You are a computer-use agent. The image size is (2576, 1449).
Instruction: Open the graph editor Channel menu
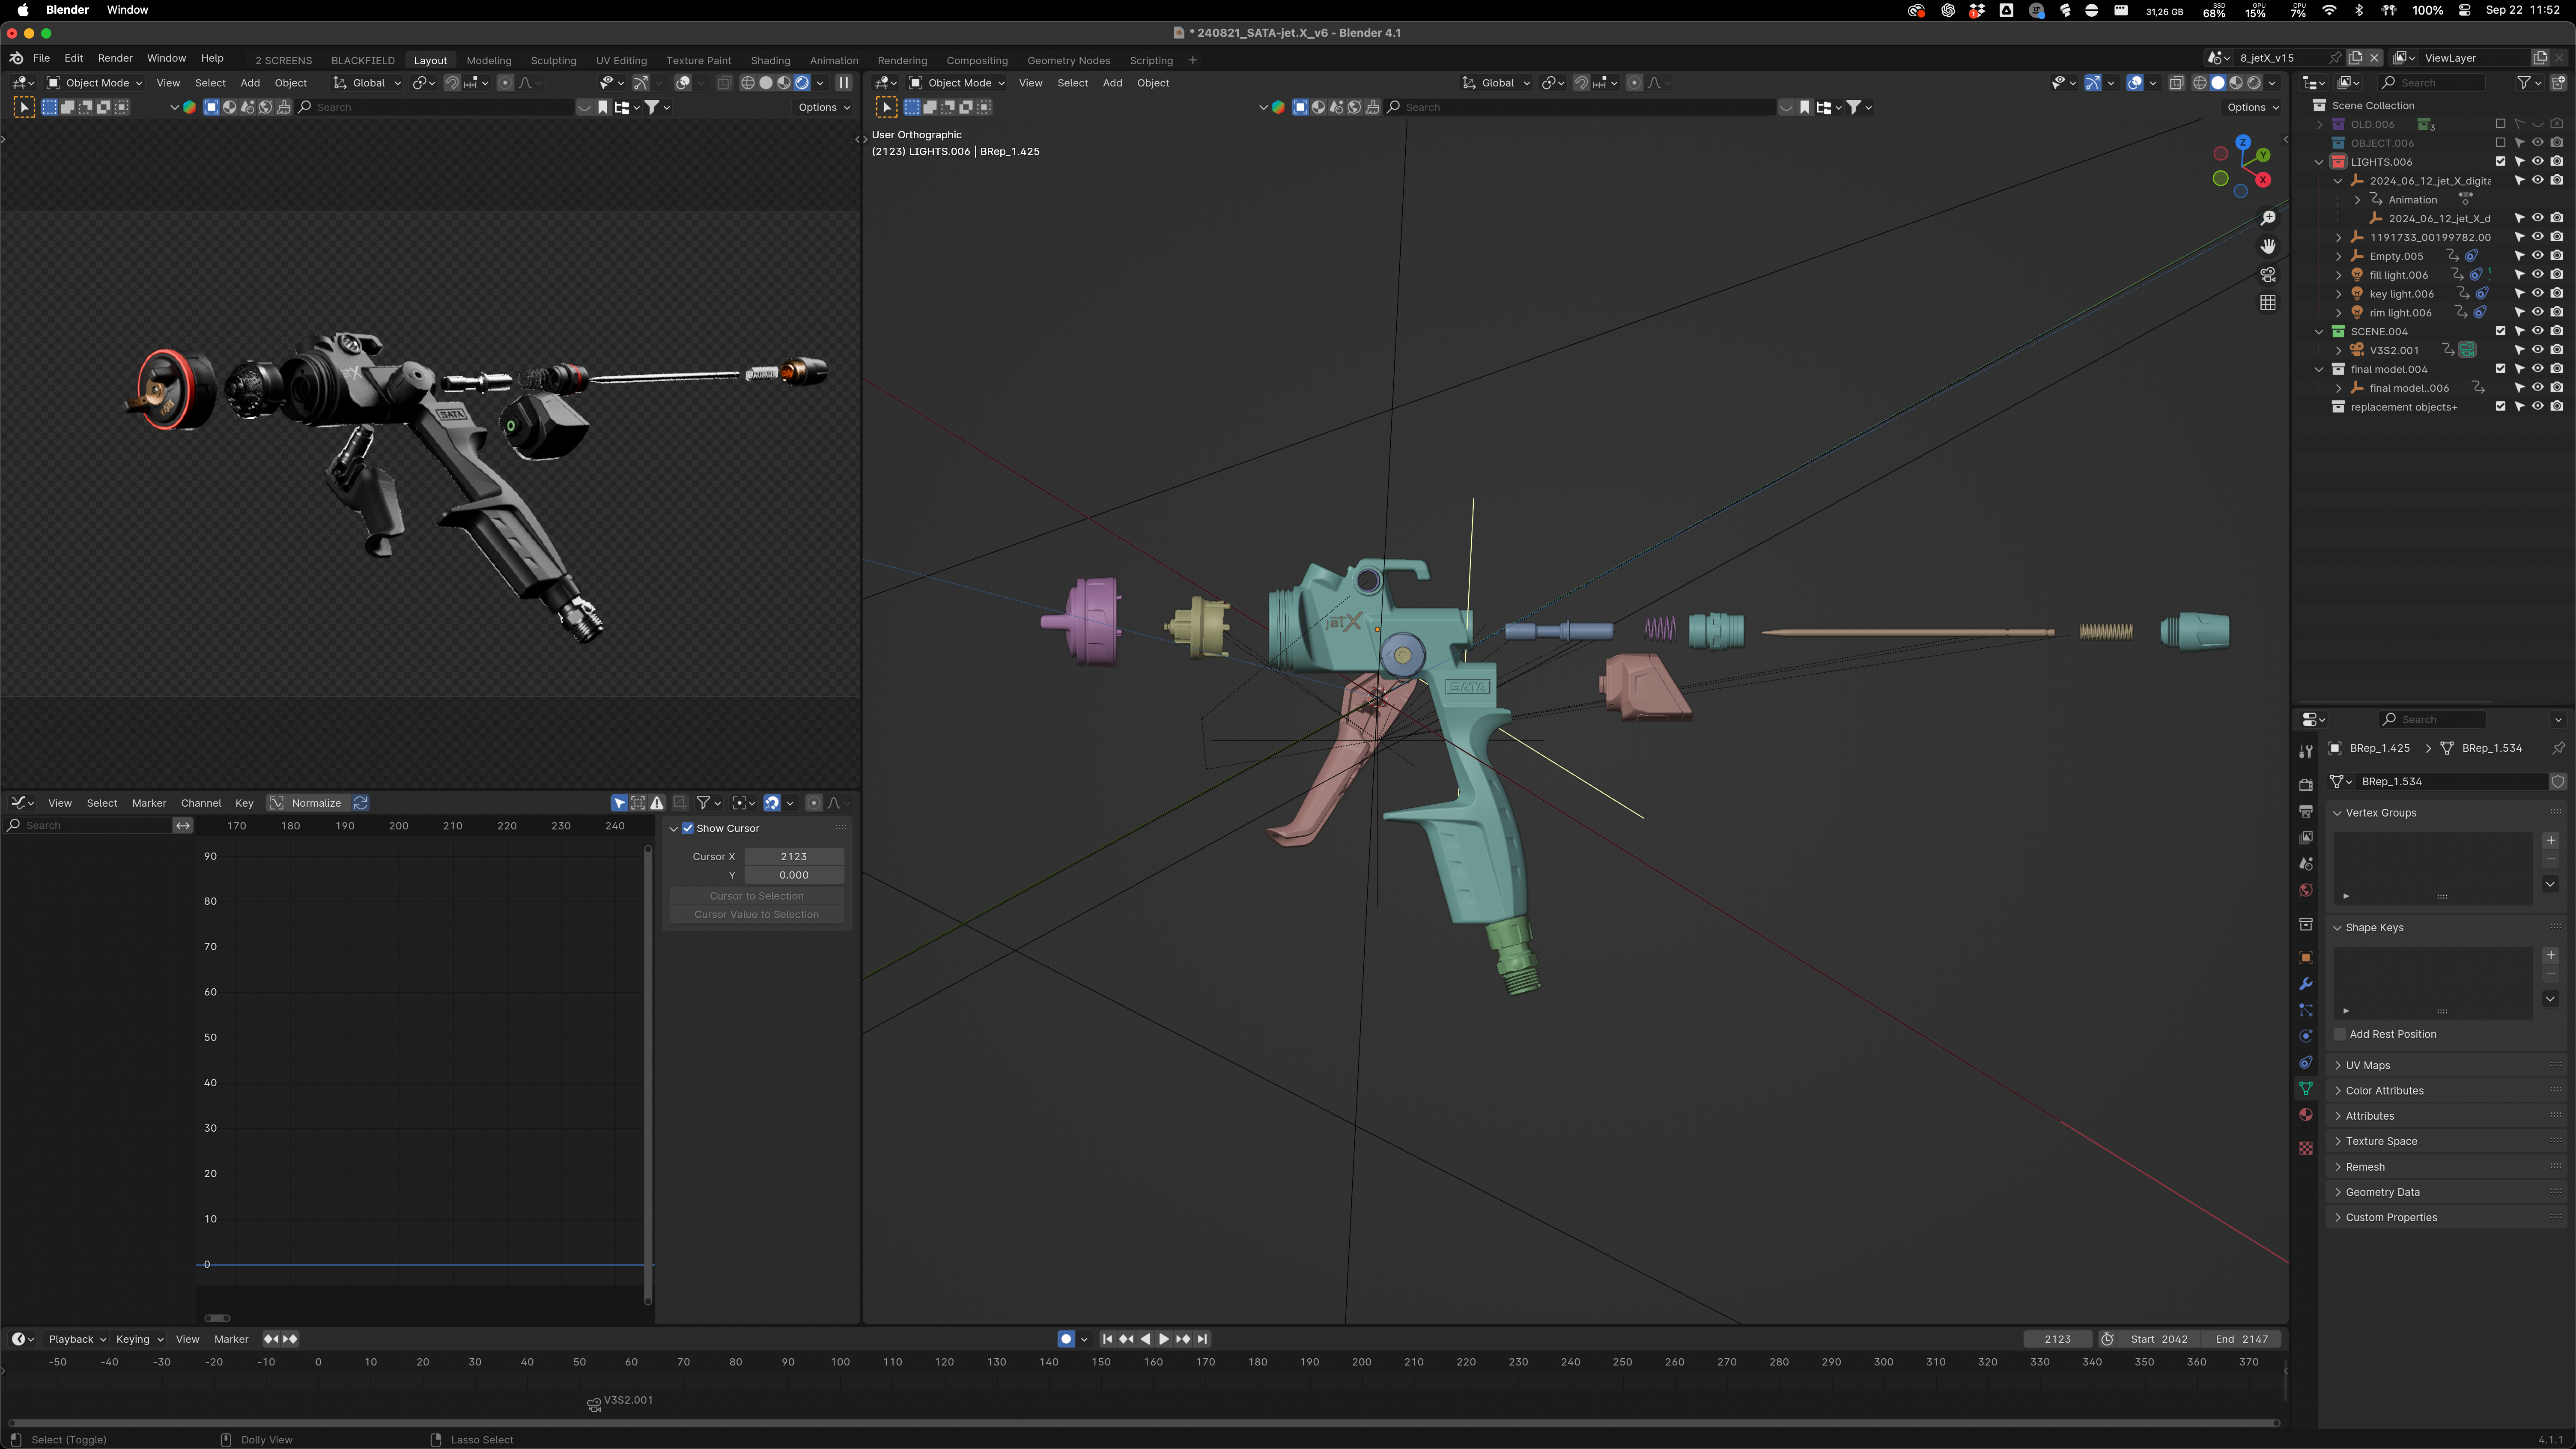201,803
